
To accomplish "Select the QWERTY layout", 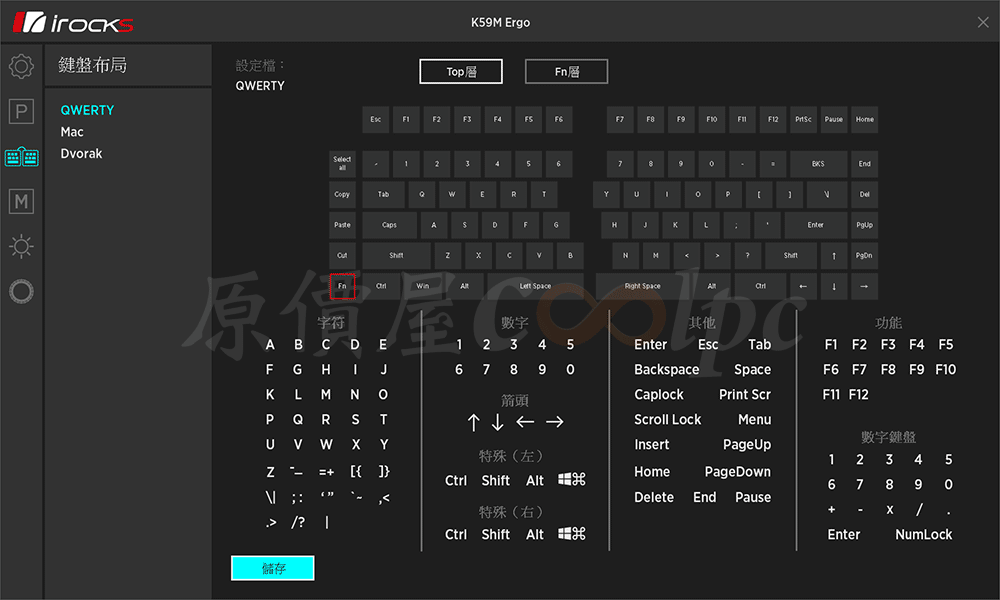I will click(87, 110).
